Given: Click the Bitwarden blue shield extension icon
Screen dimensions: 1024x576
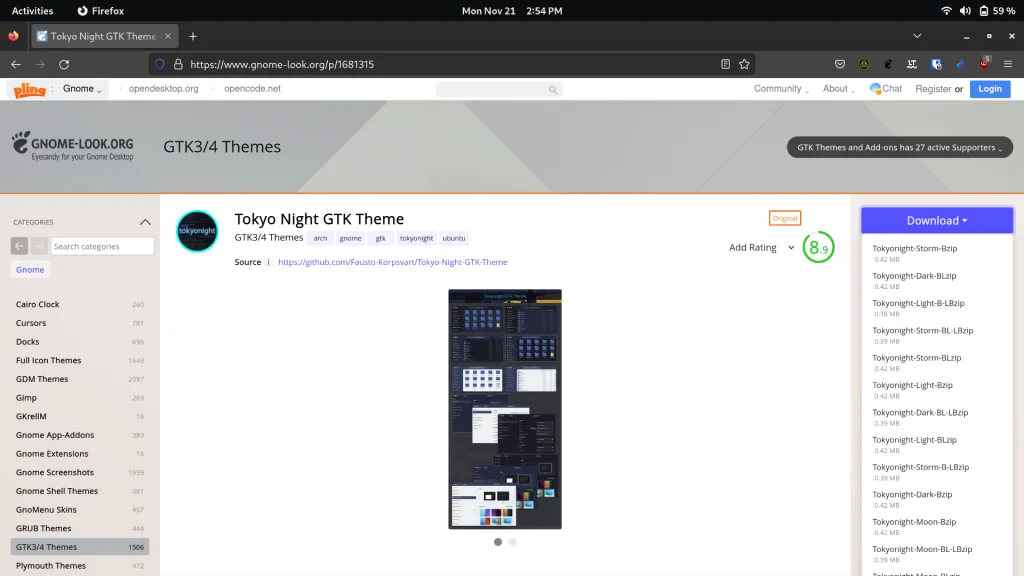Looking at the screenshot, I should coord(936,64).
